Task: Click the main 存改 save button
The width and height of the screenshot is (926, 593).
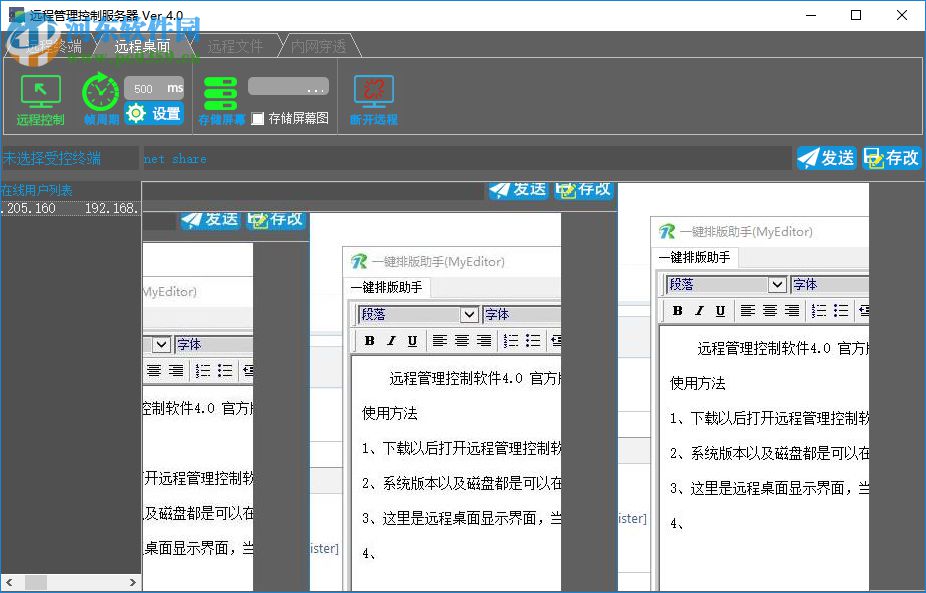Action: click(891, 158)
